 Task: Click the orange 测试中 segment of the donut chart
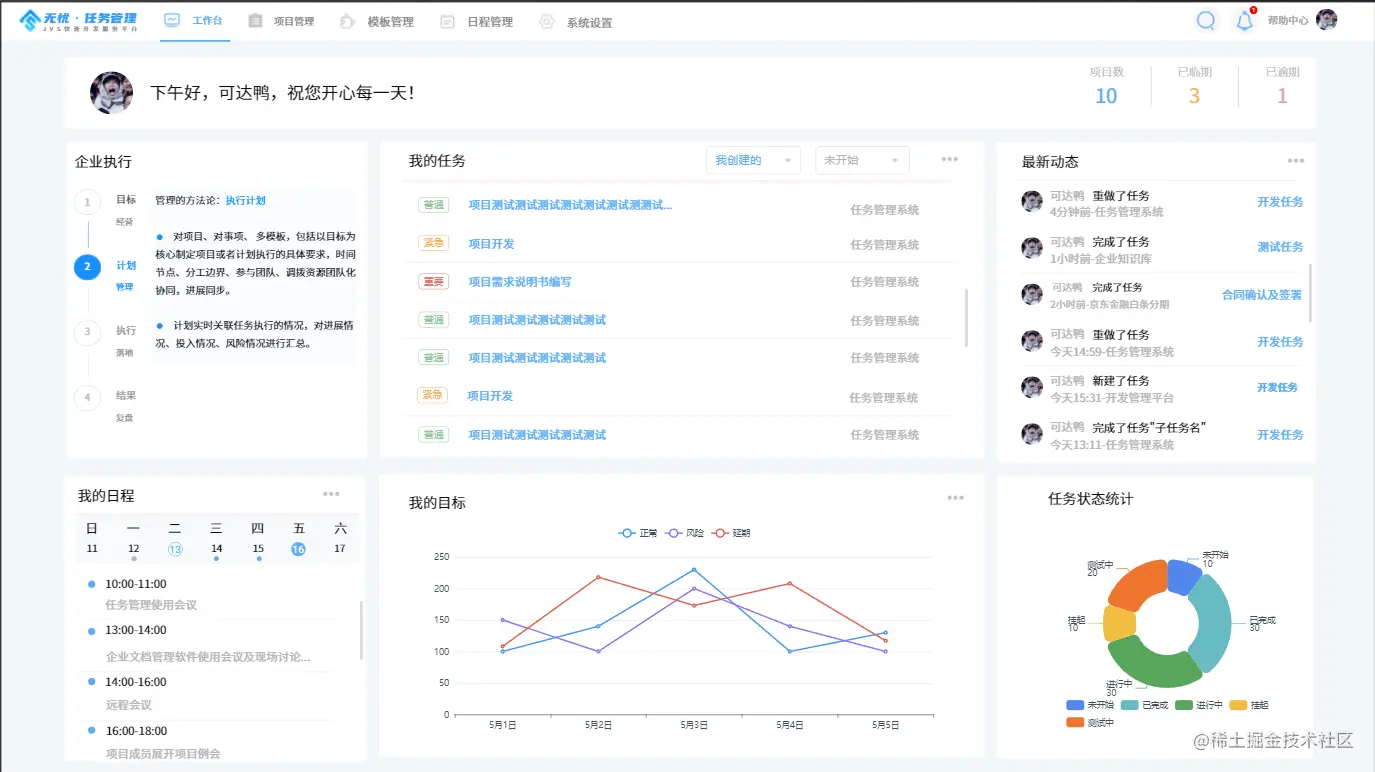point(1138,584)
